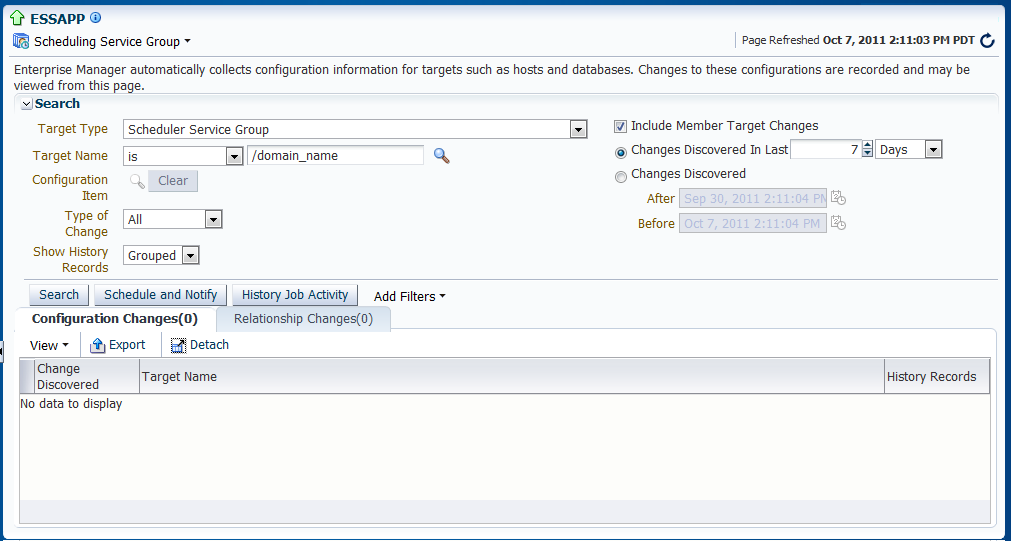This screenshot has height=541, width=1011.
Task: Click the Export label in toolbar
Action: click(127, 345)
